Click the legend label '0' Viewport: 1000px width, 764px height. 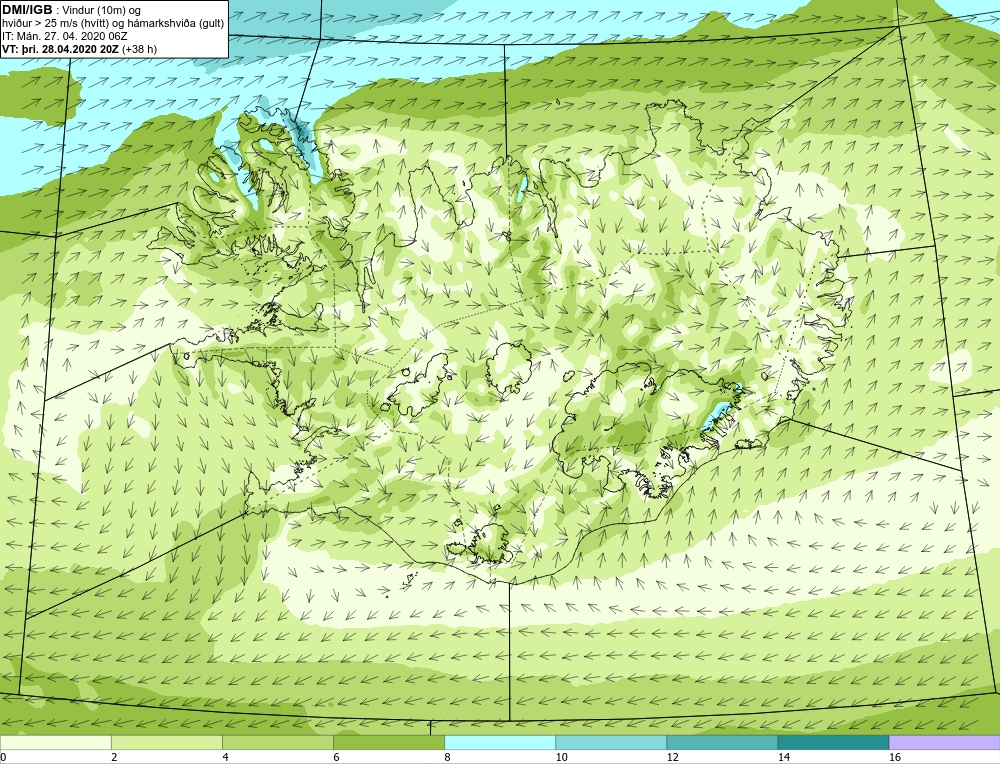pyautogui.click(x=3, y=757)
